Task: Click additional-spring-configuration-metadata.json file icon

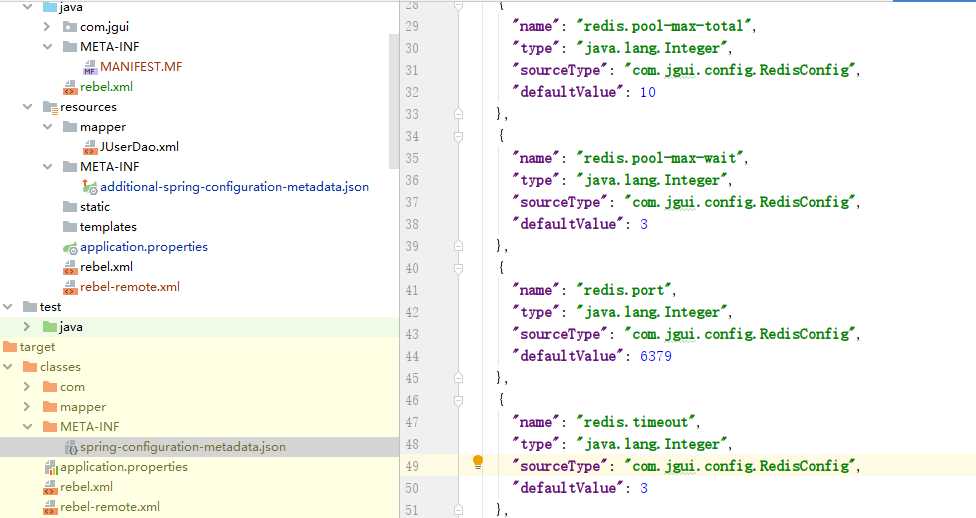Action: click(x=90, y=187)
